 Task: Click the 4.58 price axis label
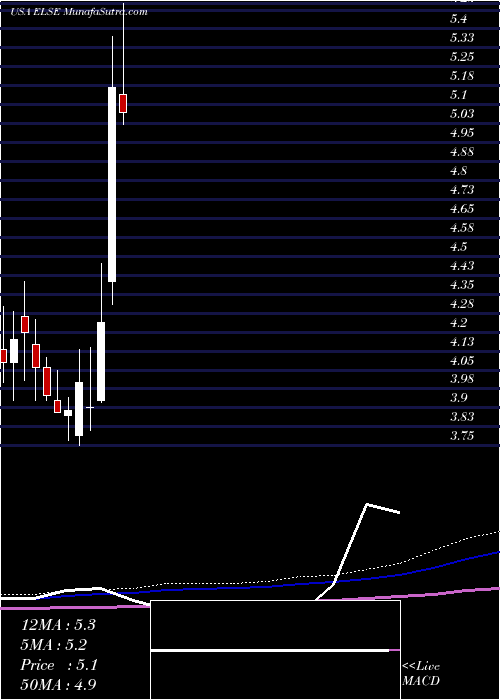[462, 228]
